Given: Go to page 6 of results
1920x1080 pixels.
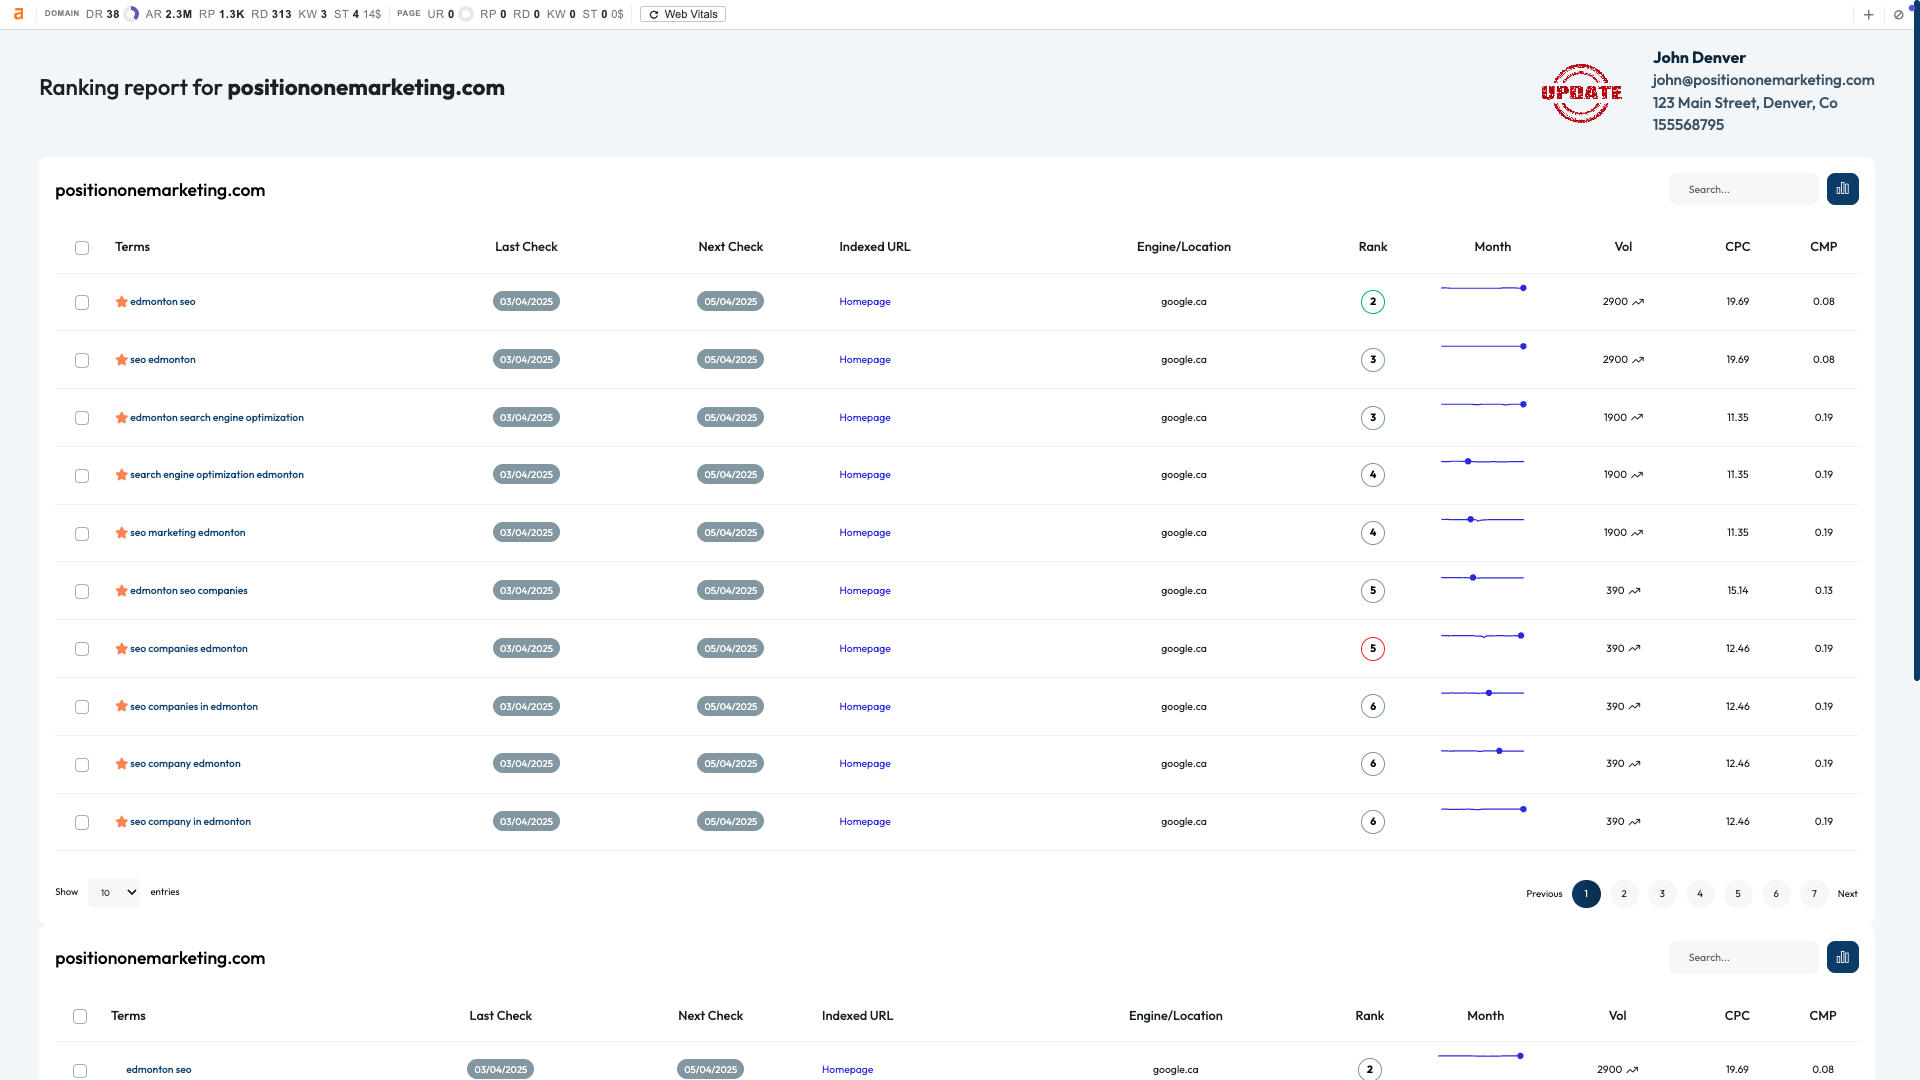Looking at the screenshot, I should click(x=1776, y=894).
